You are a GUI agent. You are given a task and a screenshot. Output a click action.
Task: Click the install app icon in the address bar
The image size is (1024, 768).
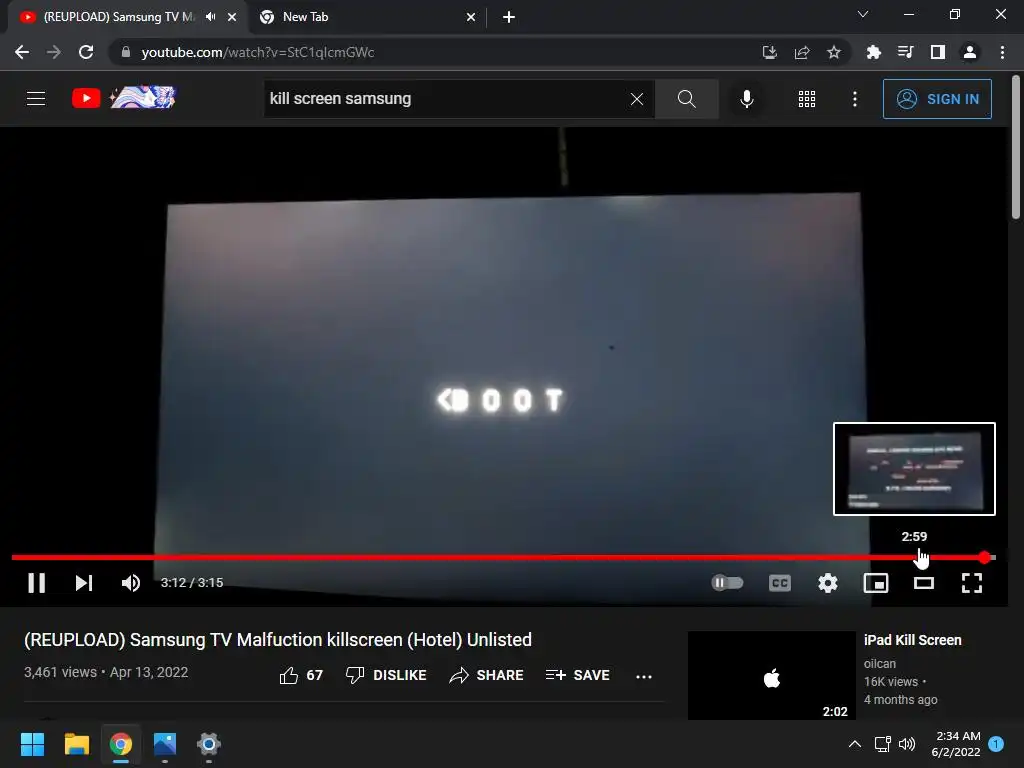coord(769,52)
